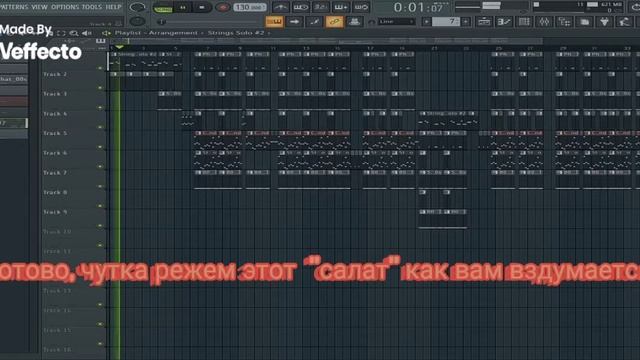Image resolution: width=640 pixels, height=360 pixels.
Task: Select the Strings Solo #2 clip on Track 4
Action: [448, 119]
